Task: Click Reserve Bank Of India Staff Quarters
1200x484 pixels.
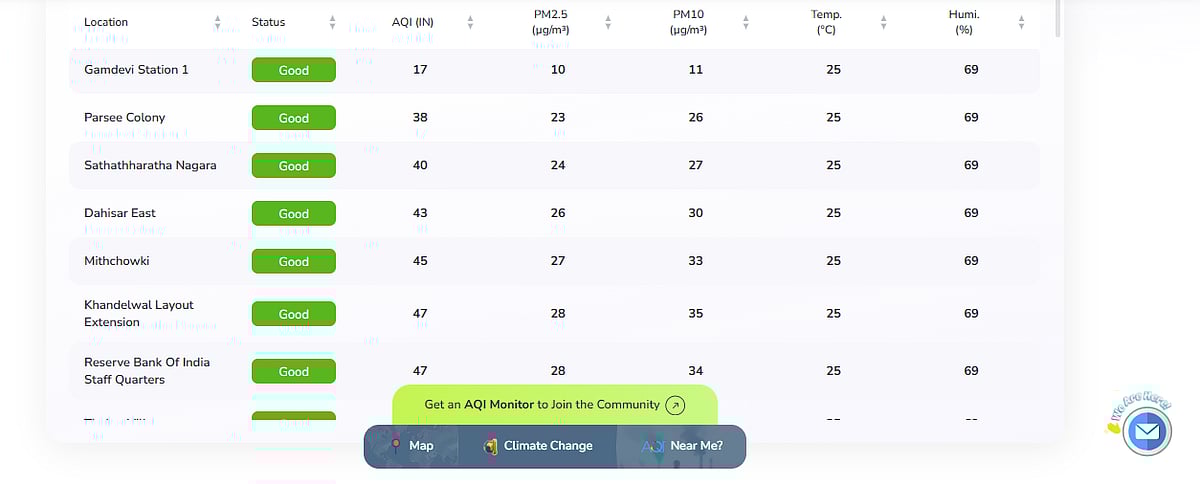Action: click(x=147, y=371)
